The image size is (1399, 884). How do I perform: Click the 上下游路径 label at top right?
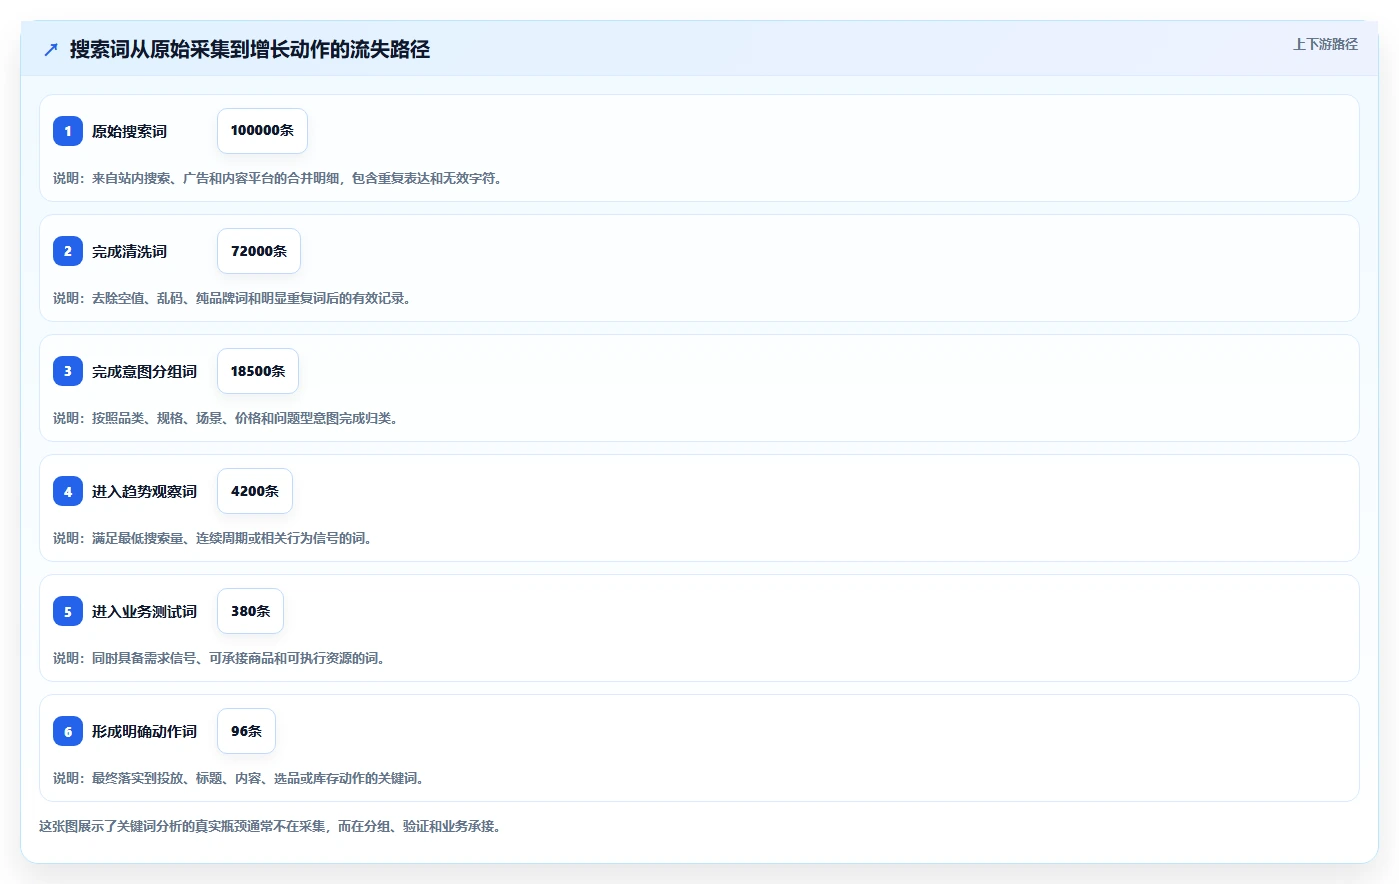(1325, 44)
